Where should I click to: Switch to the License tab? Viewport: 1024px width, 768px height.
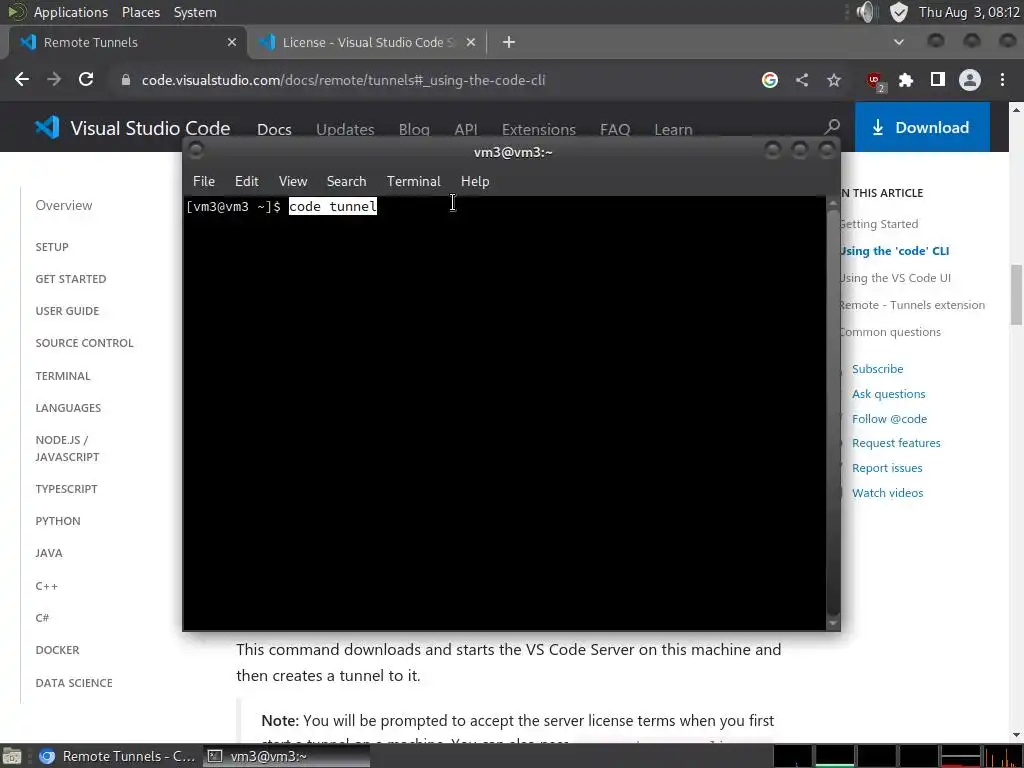tap(368, 42)
